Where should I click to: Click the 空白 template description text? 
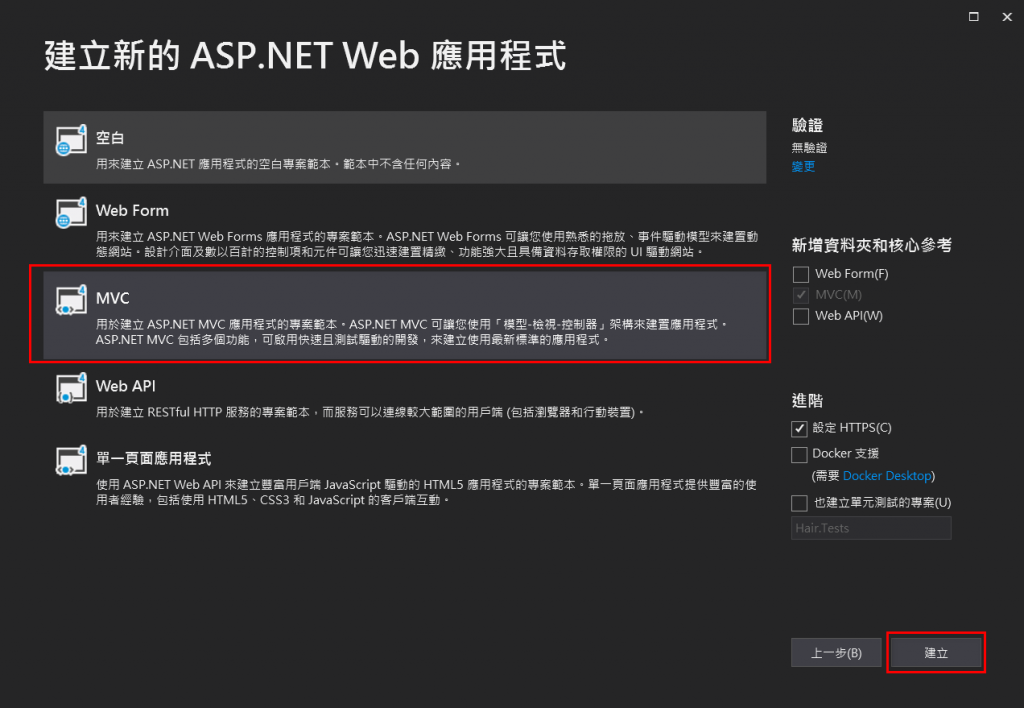coord(278,164)
